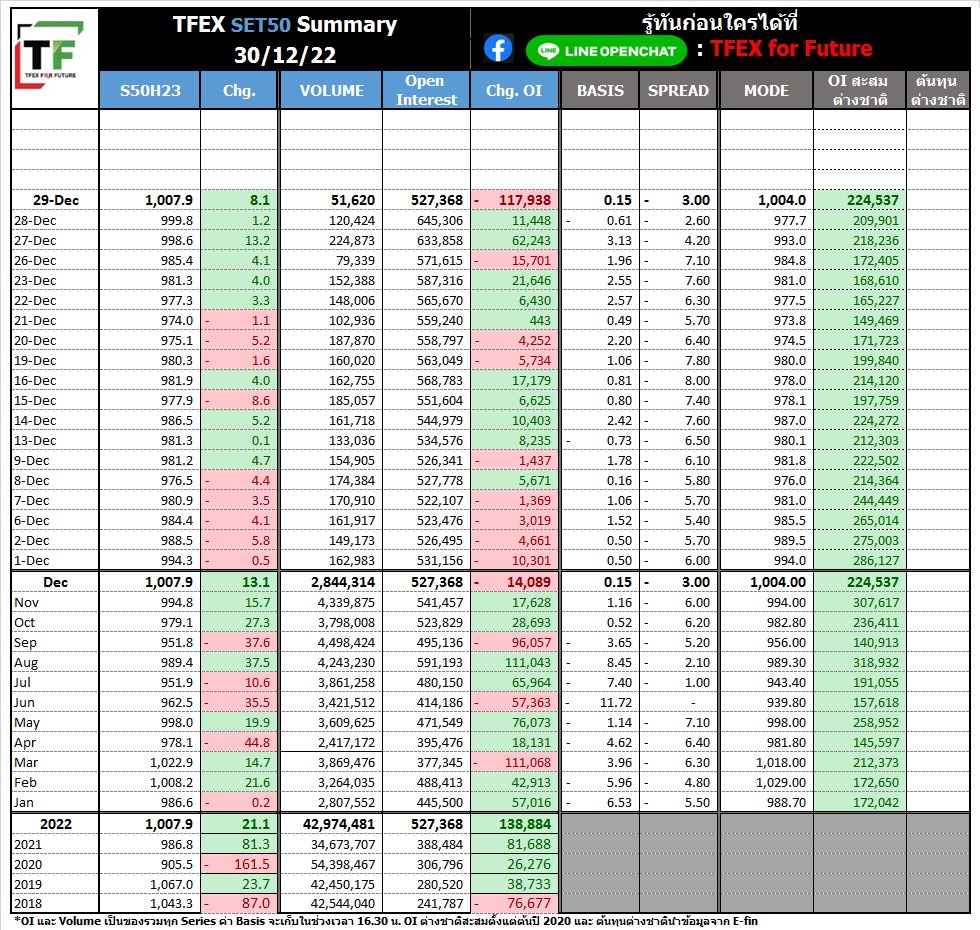Screen dimensions: 980x930
Task: Click the Jun row label
Action: pyautogui.click(x=24, y=702)
